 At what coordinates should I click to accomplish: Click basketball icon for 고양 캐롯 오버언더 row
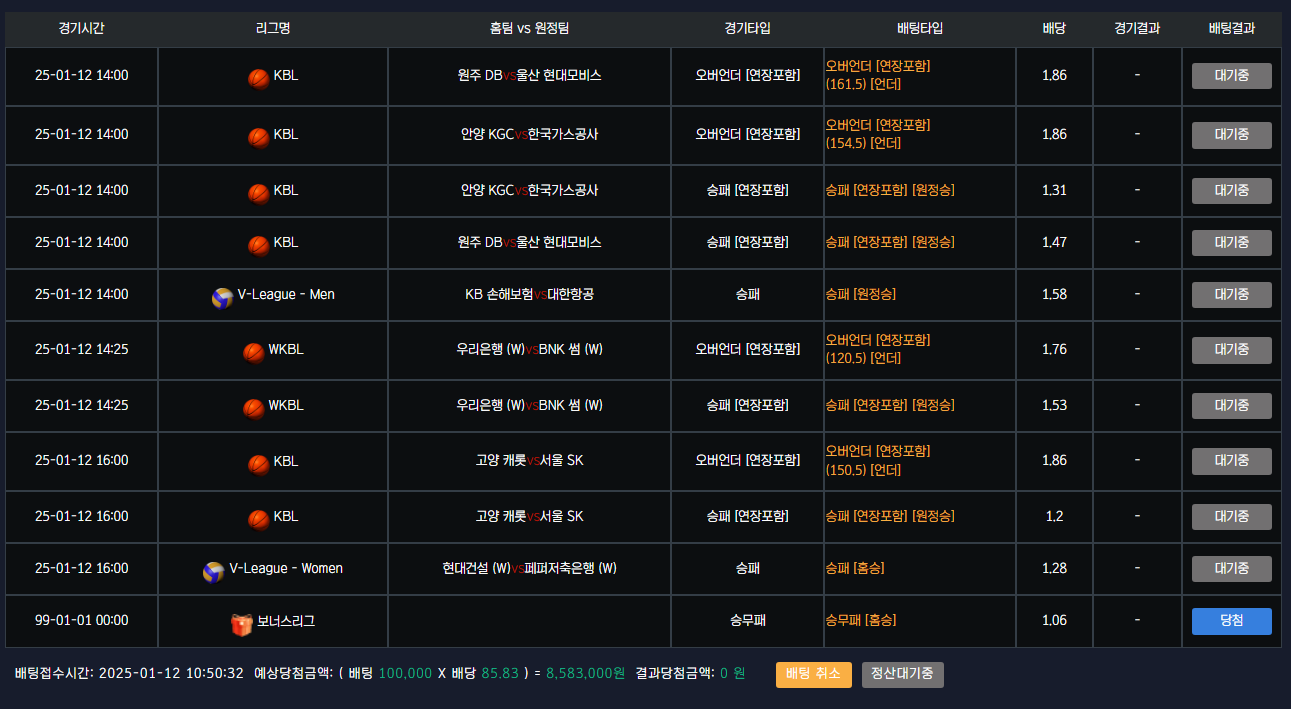(259, 463)
